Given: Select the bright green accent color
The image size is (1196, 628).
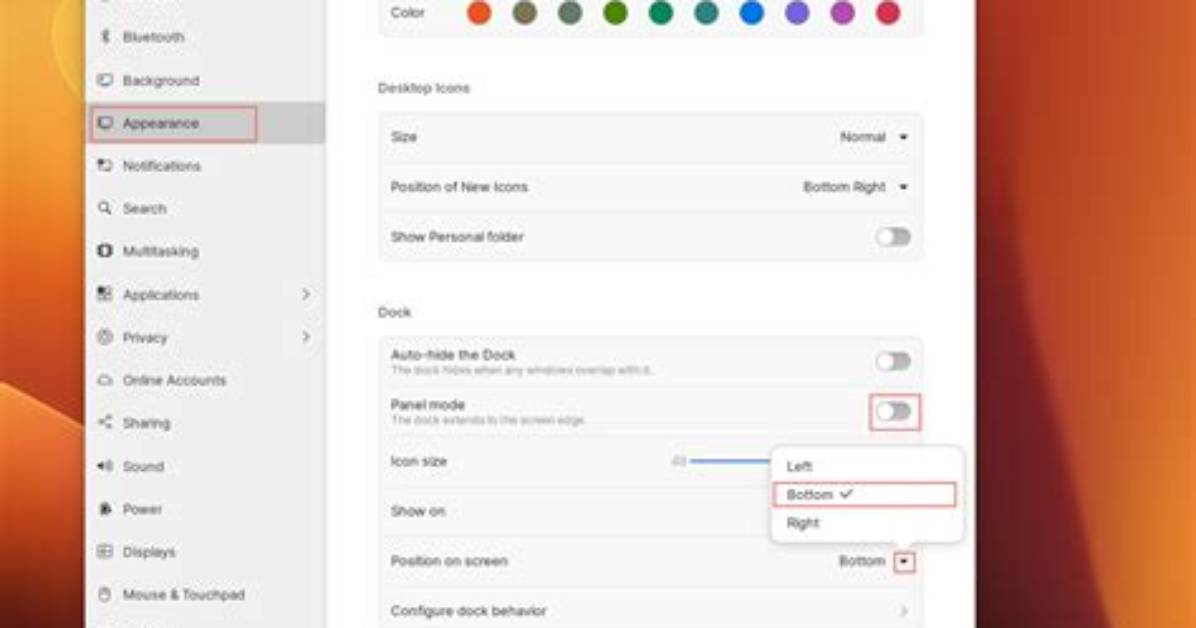Looking at the screenshot, I should tap(616, 13).
